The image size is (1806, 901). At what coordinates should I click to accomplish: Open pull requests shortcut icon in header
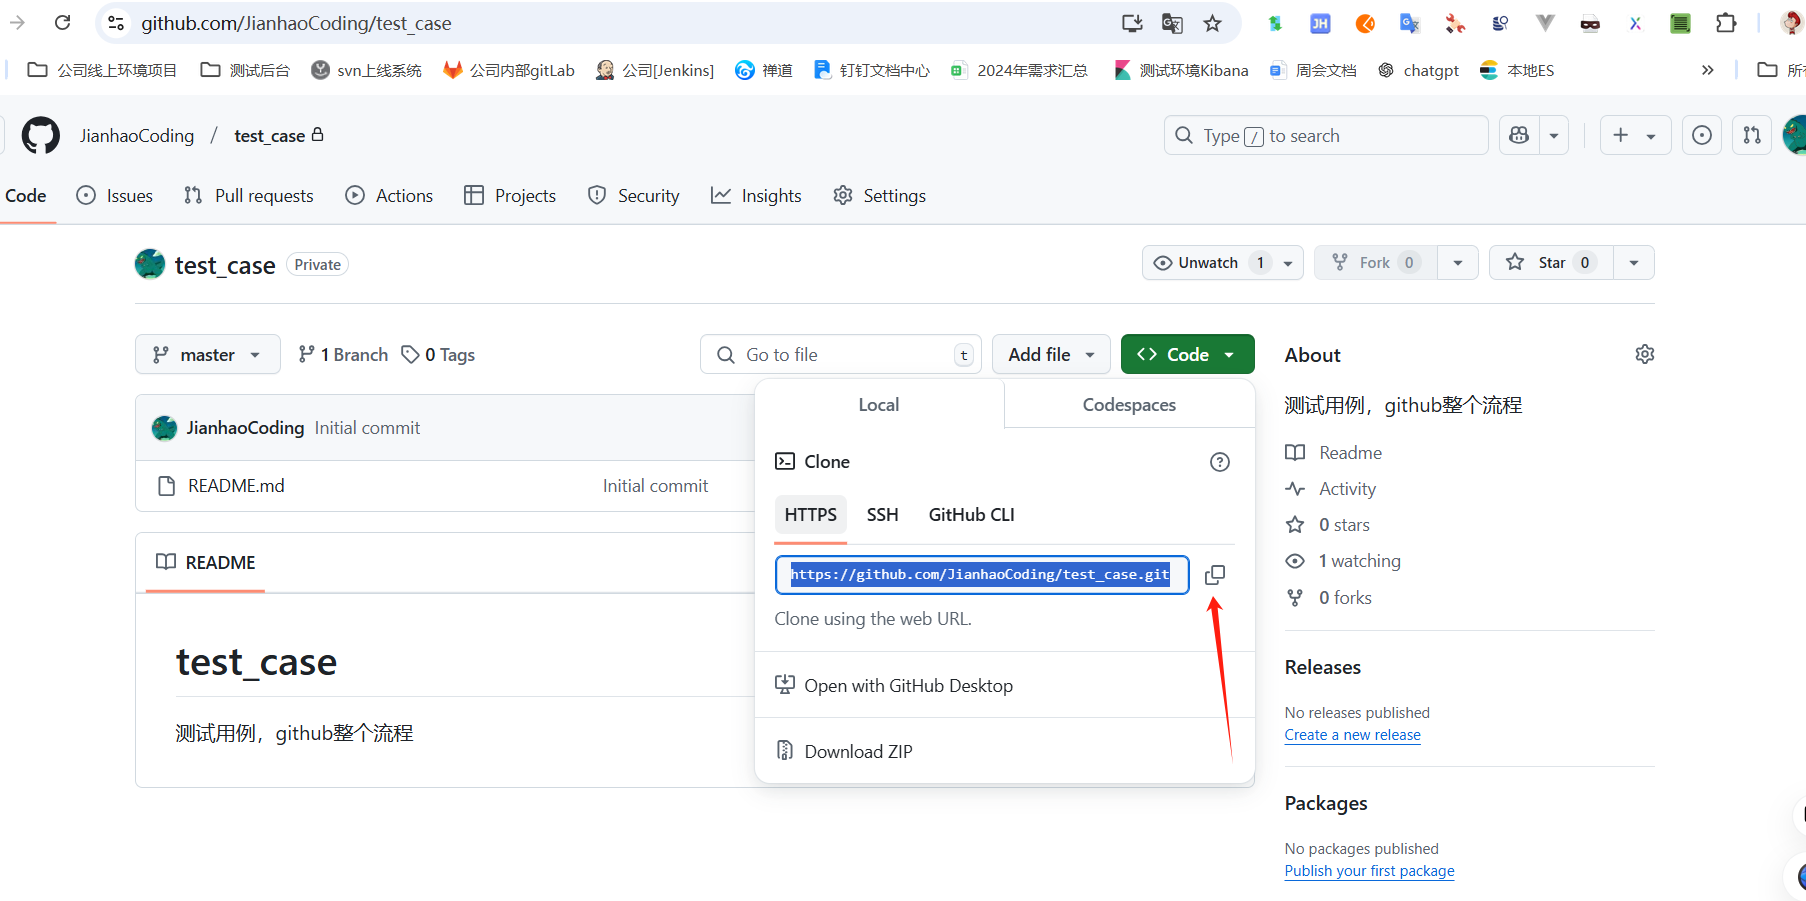coord(1752,135)
